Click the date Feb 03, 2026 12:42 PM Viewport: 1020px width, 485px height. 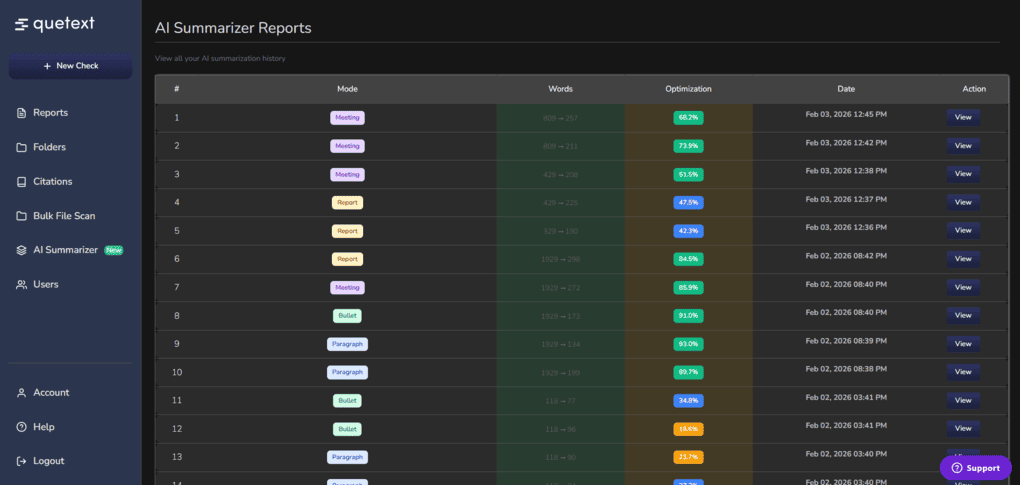(846, 142)
